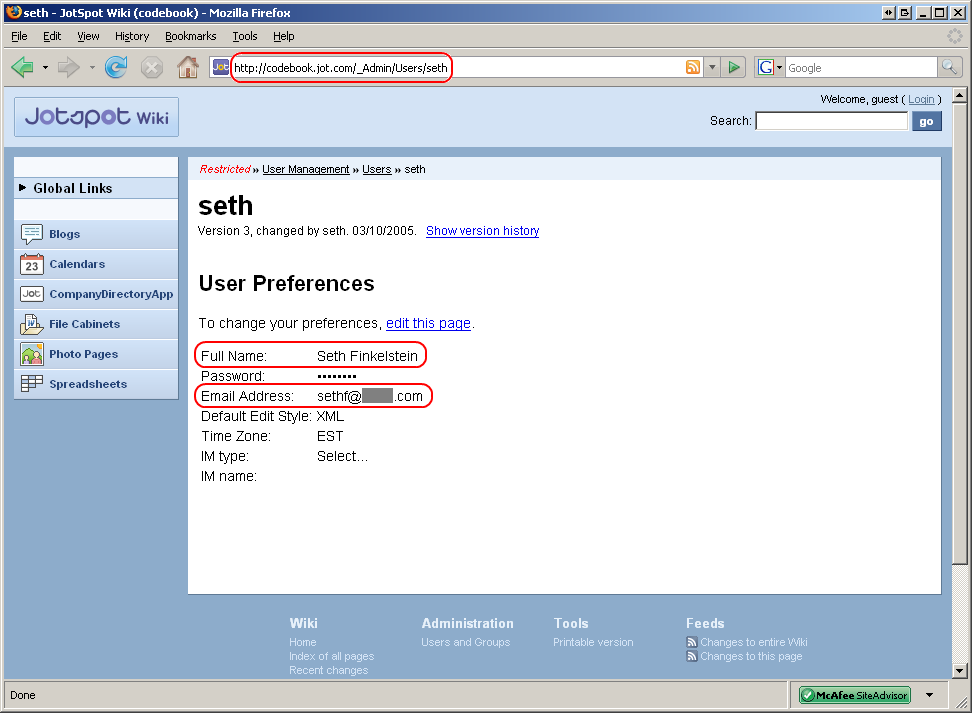Click the Calendars 23 icon
This screenshot has width=972, height=713.
pos(32,264)
